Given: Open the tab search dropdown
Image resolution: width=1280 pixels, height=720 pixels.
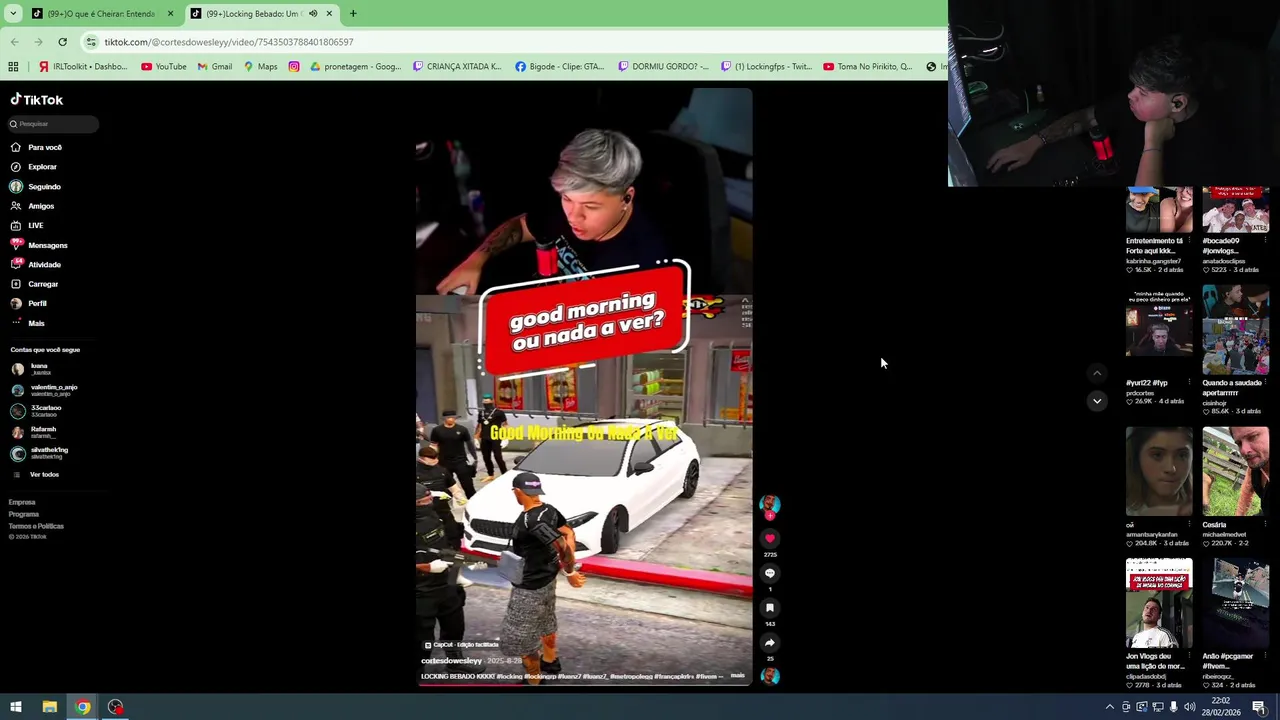Looking at the screenshot, I should 13,14.
